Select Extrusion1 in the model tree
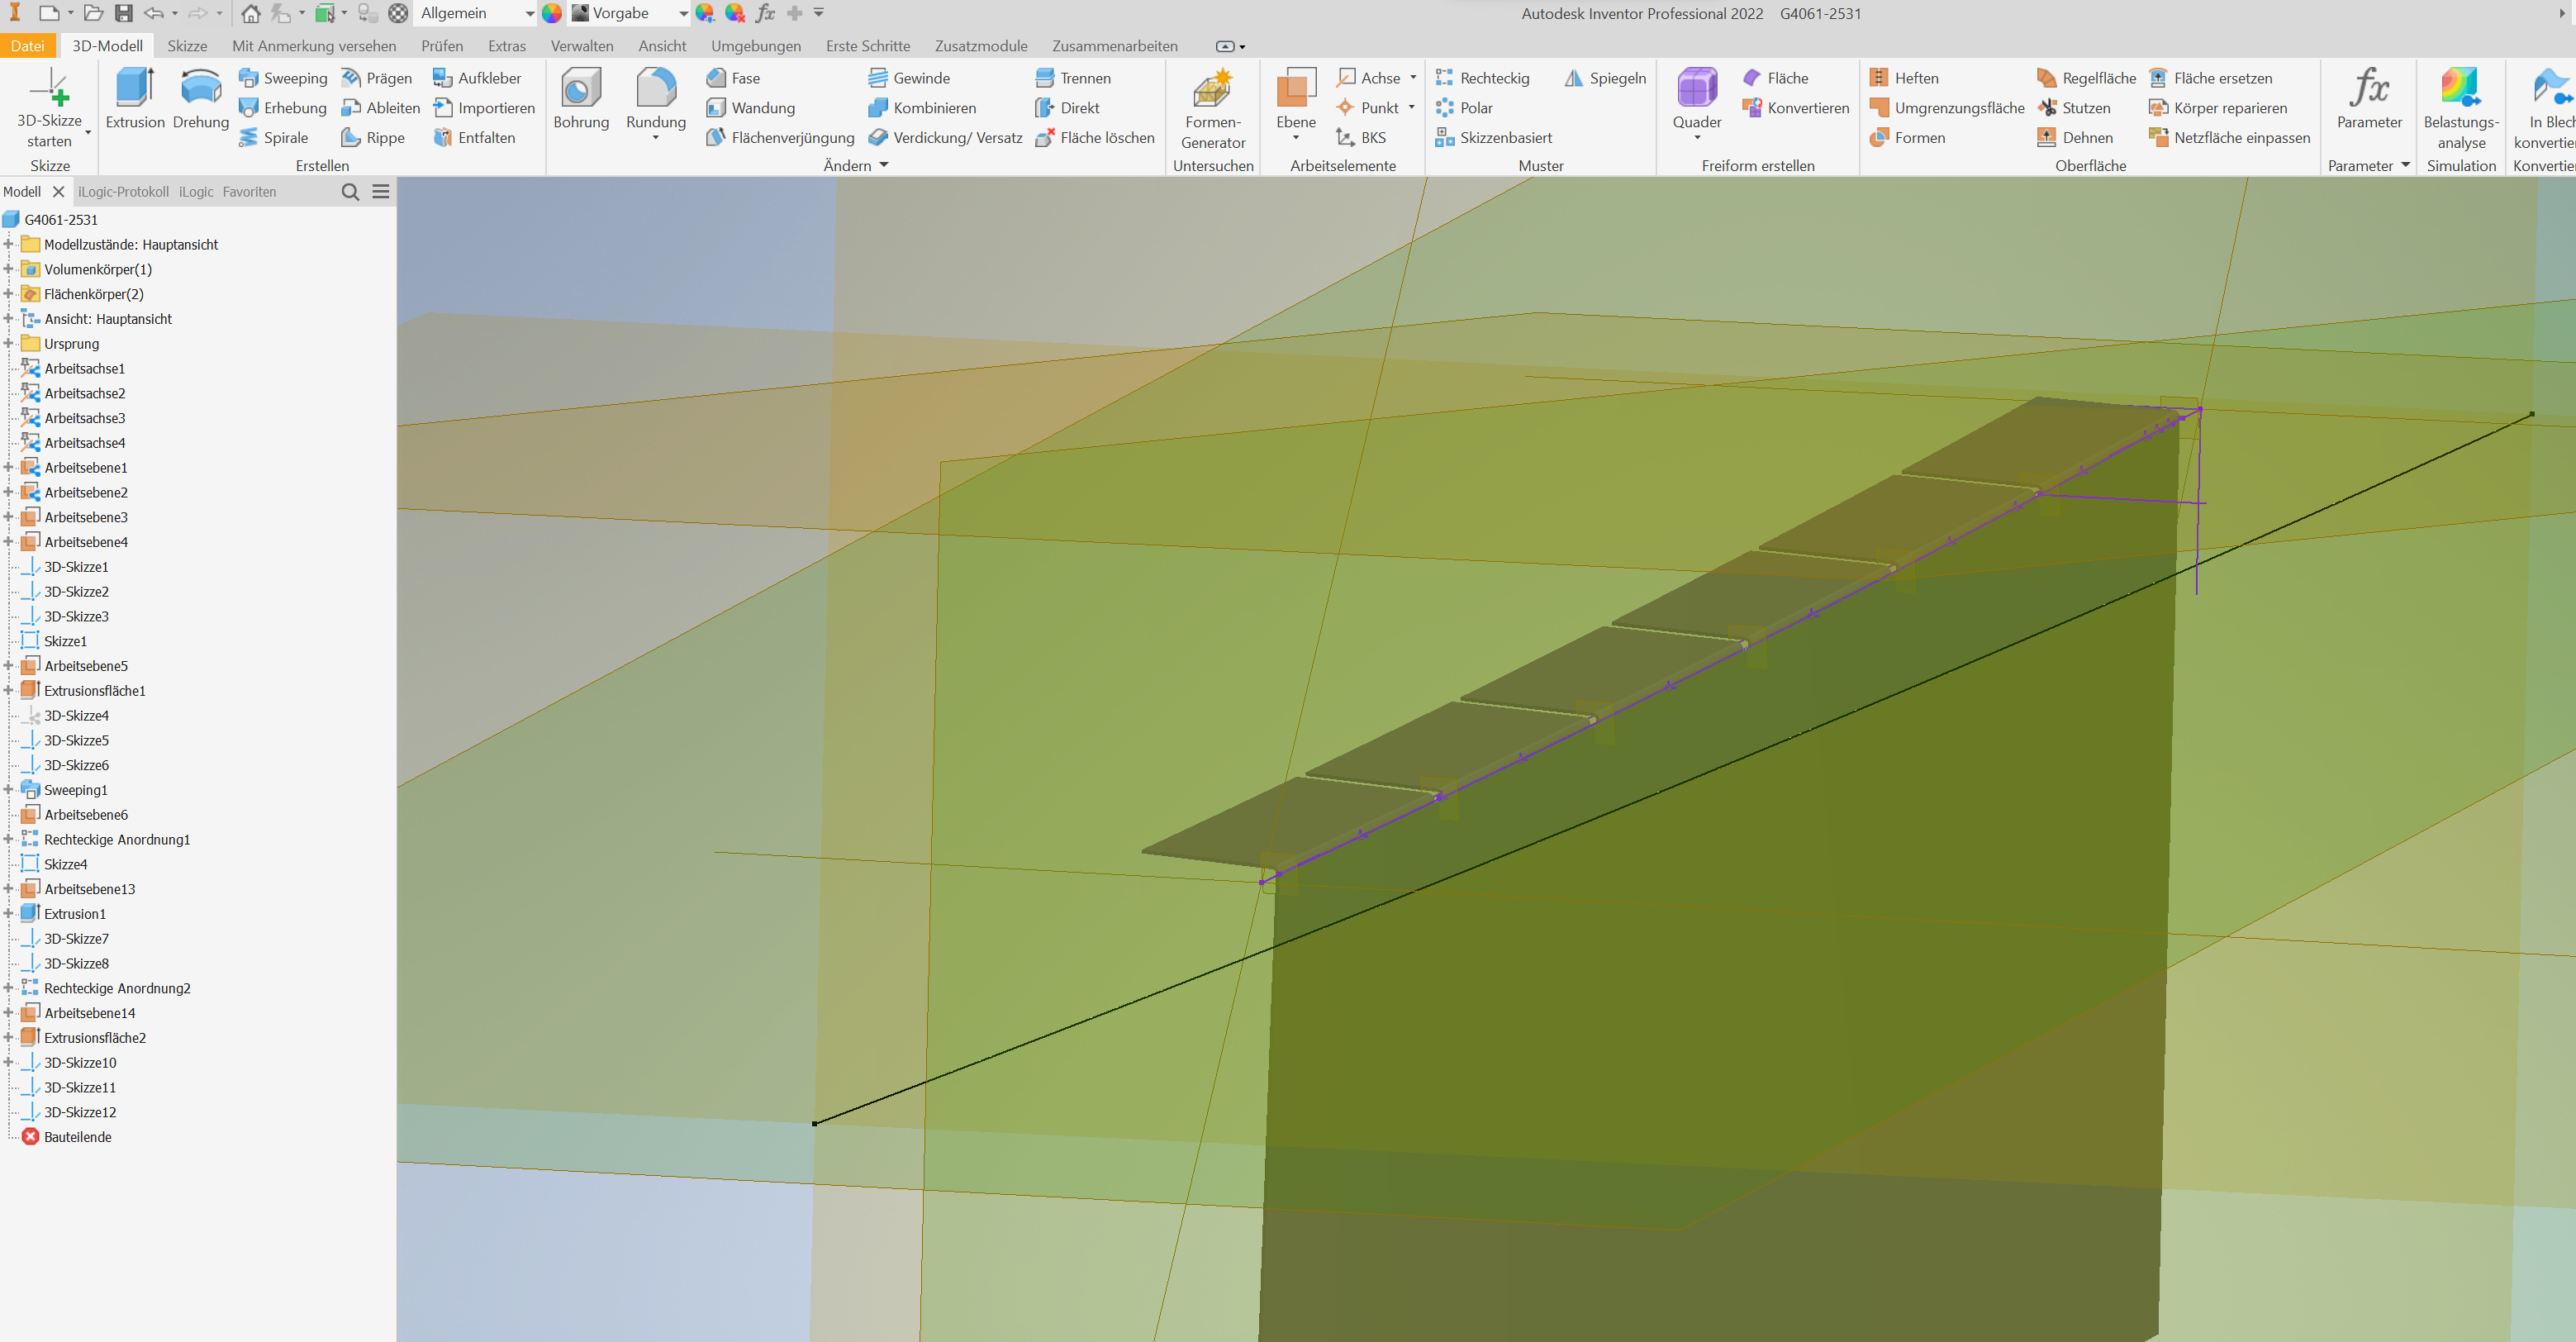 pyautogui.click(x=75, y=913)
